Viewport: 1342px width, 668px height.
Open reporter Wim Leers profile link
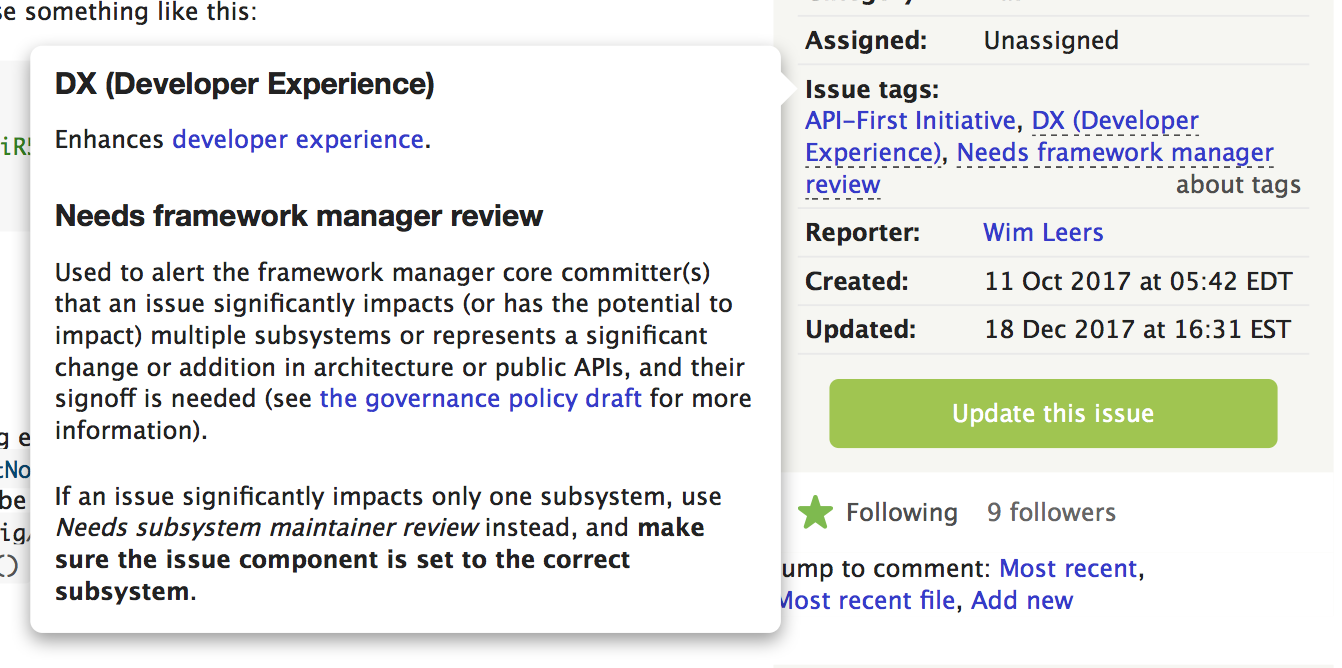click(x=1043, y=233)
